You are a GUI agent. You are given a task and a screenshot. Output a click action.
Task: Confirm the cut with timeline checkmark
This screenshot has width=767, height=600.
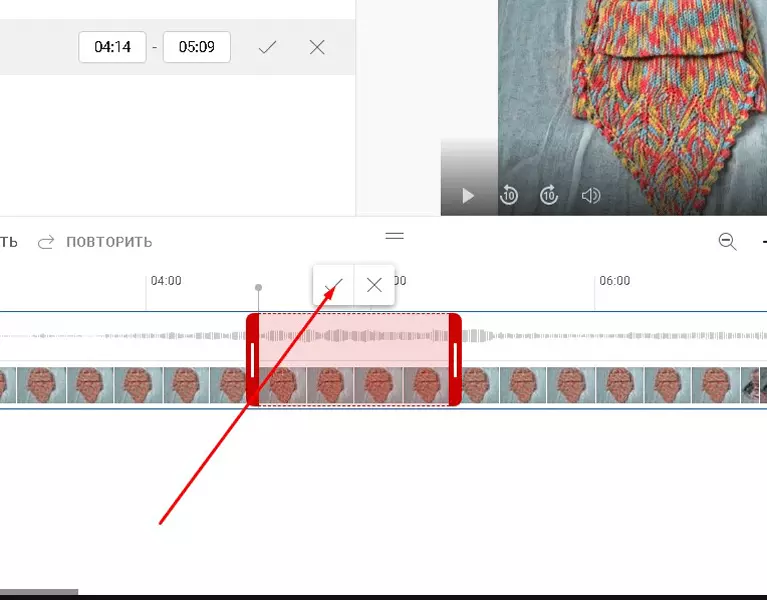point(334,285)
